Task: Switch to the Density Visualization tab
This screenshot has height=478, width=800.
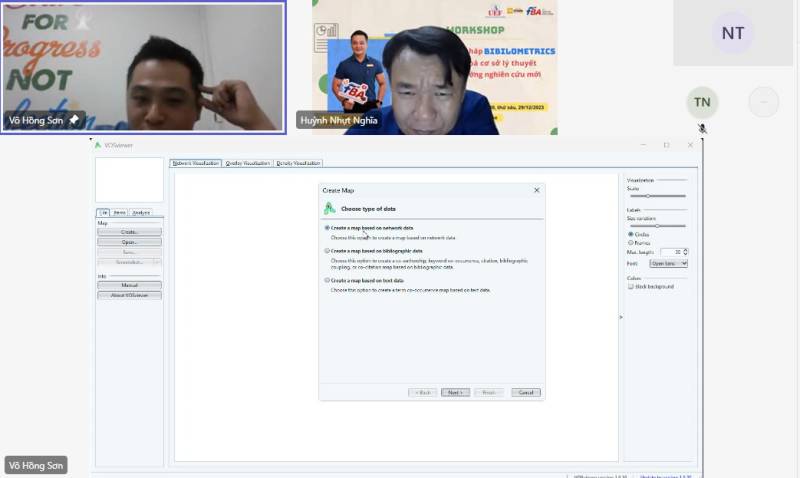Action: pyautogui.click(x=298, y=163)
